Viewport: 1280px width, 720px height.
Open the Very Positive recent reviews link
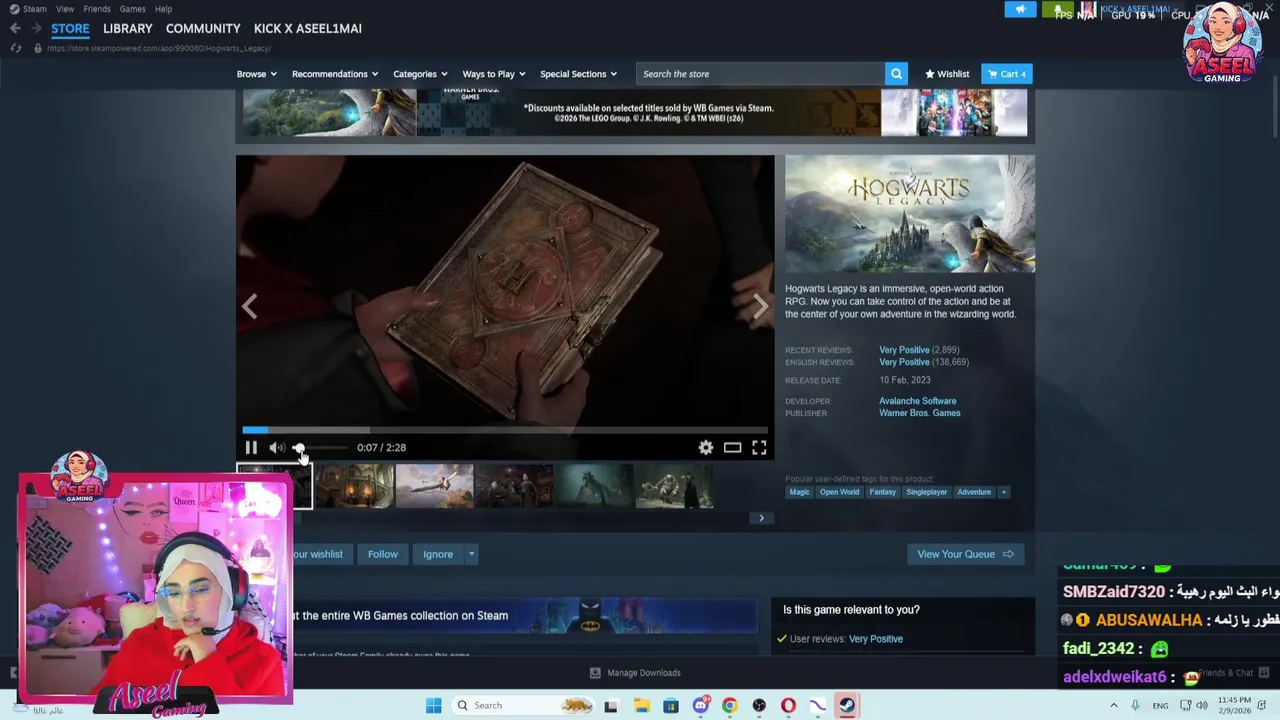(904, 350)
